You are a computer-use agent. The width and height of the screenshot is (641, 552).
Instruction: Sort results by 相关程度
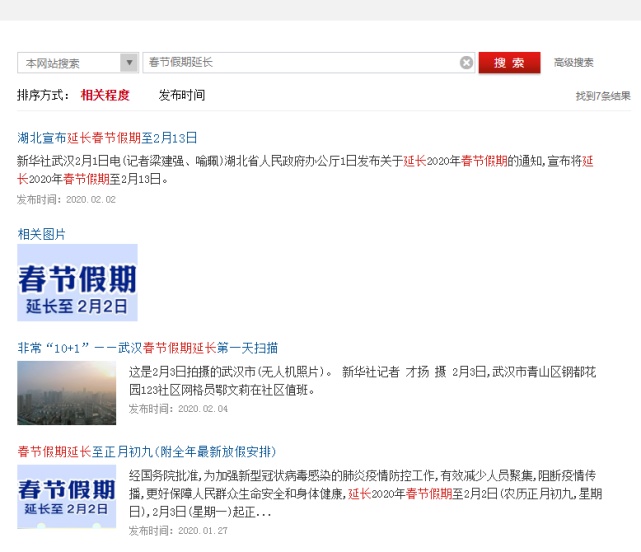tap(105, 96)
